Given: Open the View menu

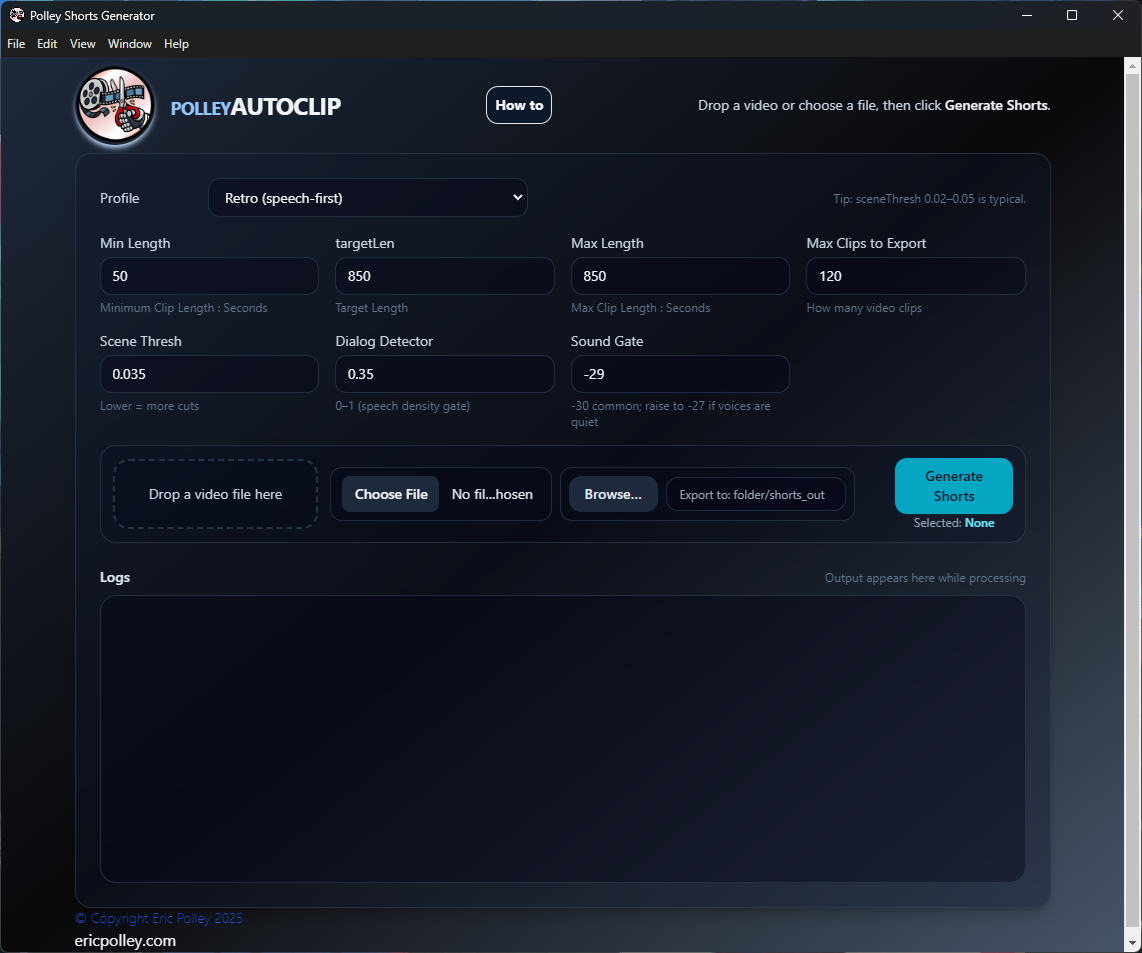Looking at the screenshot, I should tap(82, 44).
